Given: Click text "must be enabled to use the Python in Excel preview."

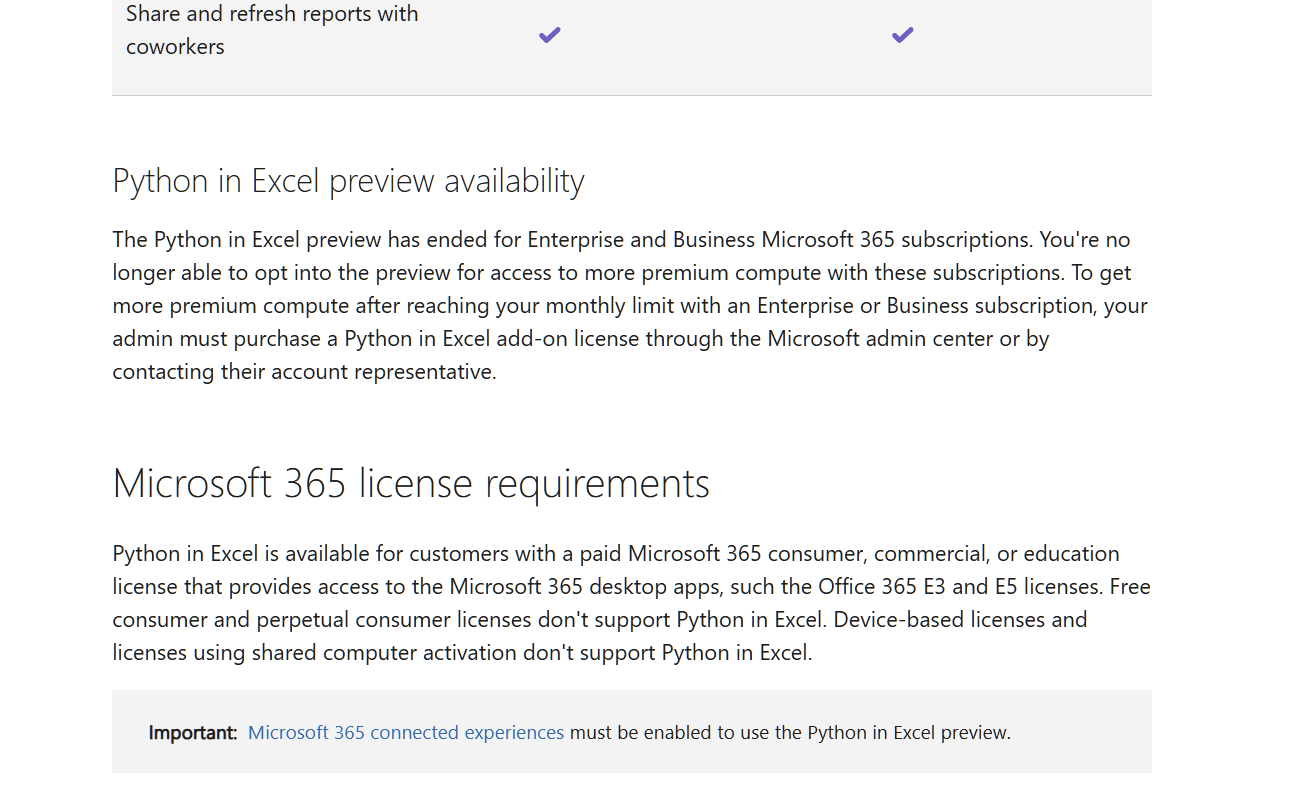Looking at the screenshot, I should click(790, 732).
